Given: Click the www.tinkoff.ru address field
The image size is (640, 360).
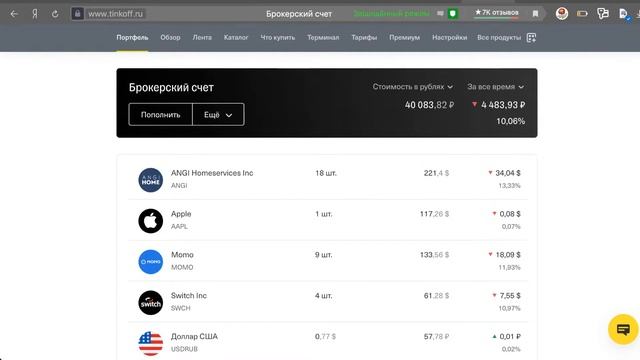Looking at the screenshot, I should click(116, 14).
